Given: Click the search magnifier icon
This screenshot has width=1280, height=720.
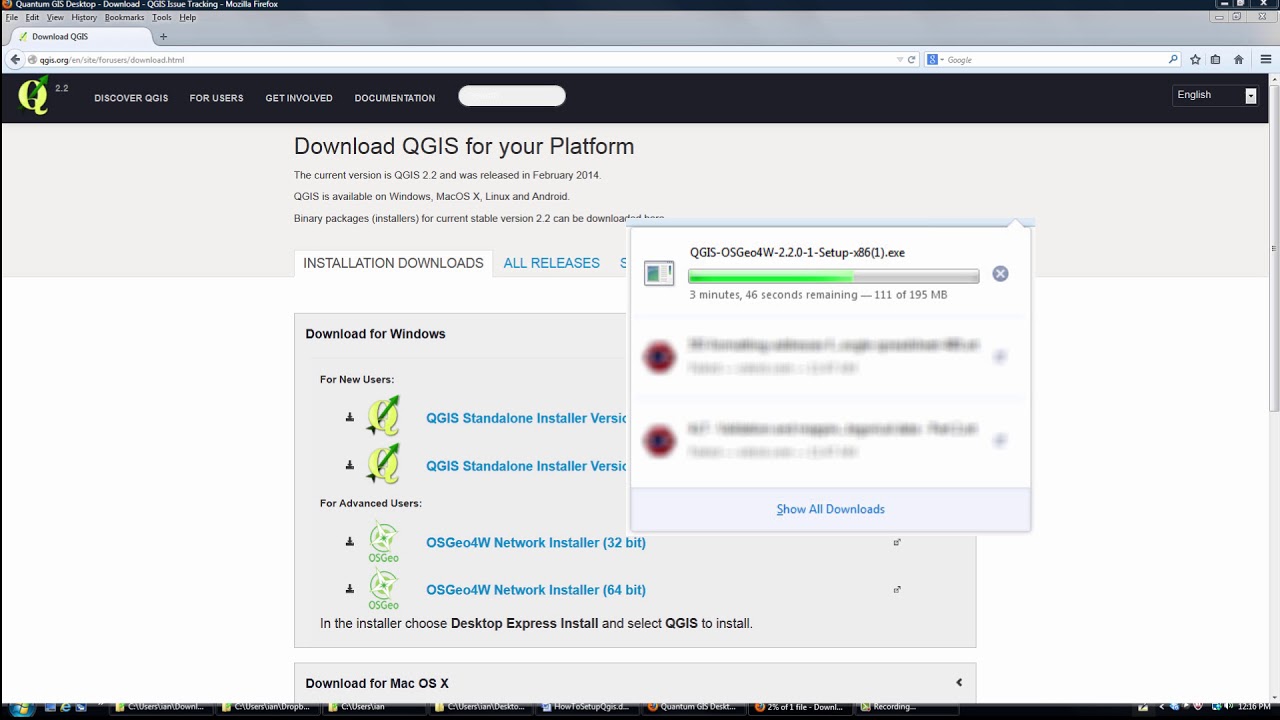Looking at the screenshot, I should pos(1173,60).
